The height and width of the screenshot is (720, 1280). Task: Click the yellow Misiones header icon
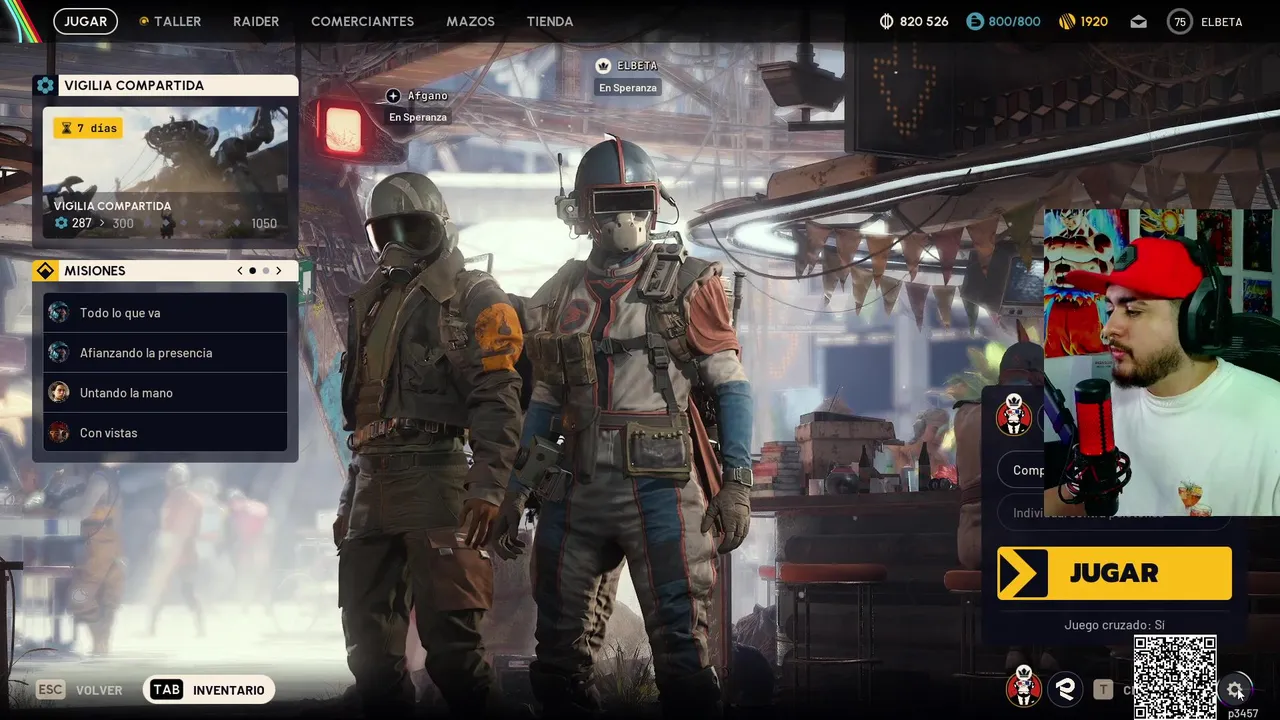click(x=45, y=271)
